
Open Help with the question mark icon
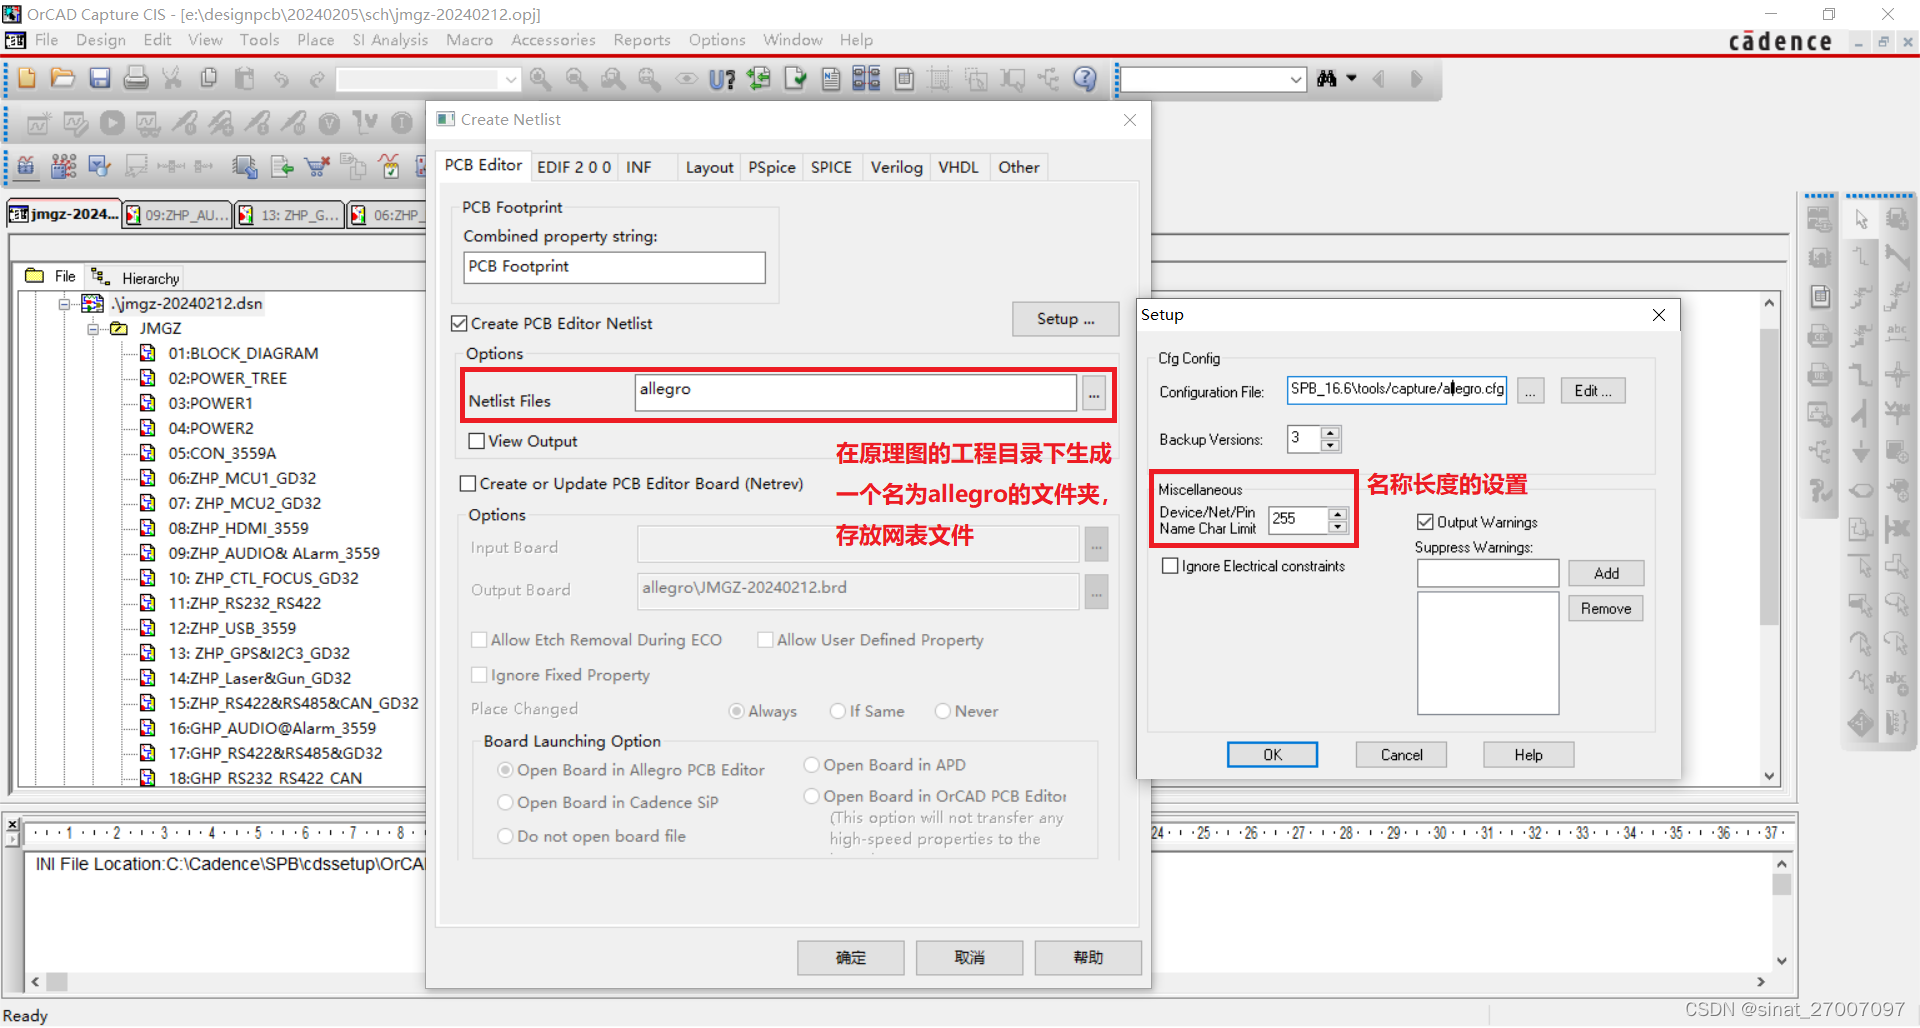pyautogui.click(x=1084, y=78)
